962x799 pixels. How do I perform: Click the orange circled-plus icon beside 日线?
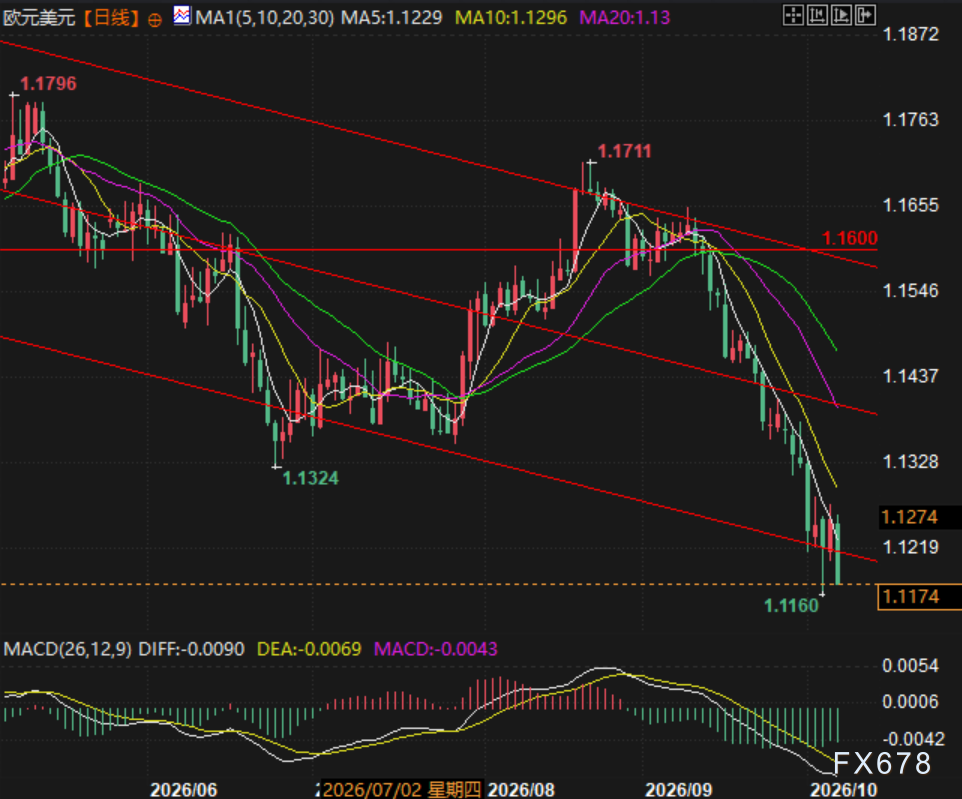[x=155, y=20]
